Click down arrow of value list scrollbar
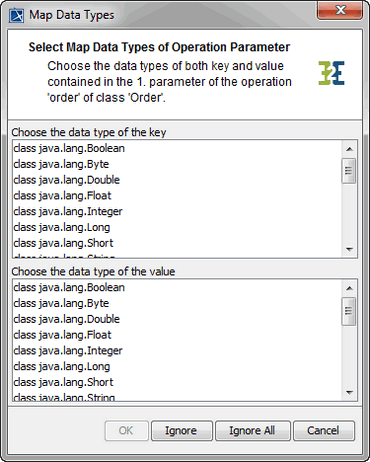 [349, 392]
